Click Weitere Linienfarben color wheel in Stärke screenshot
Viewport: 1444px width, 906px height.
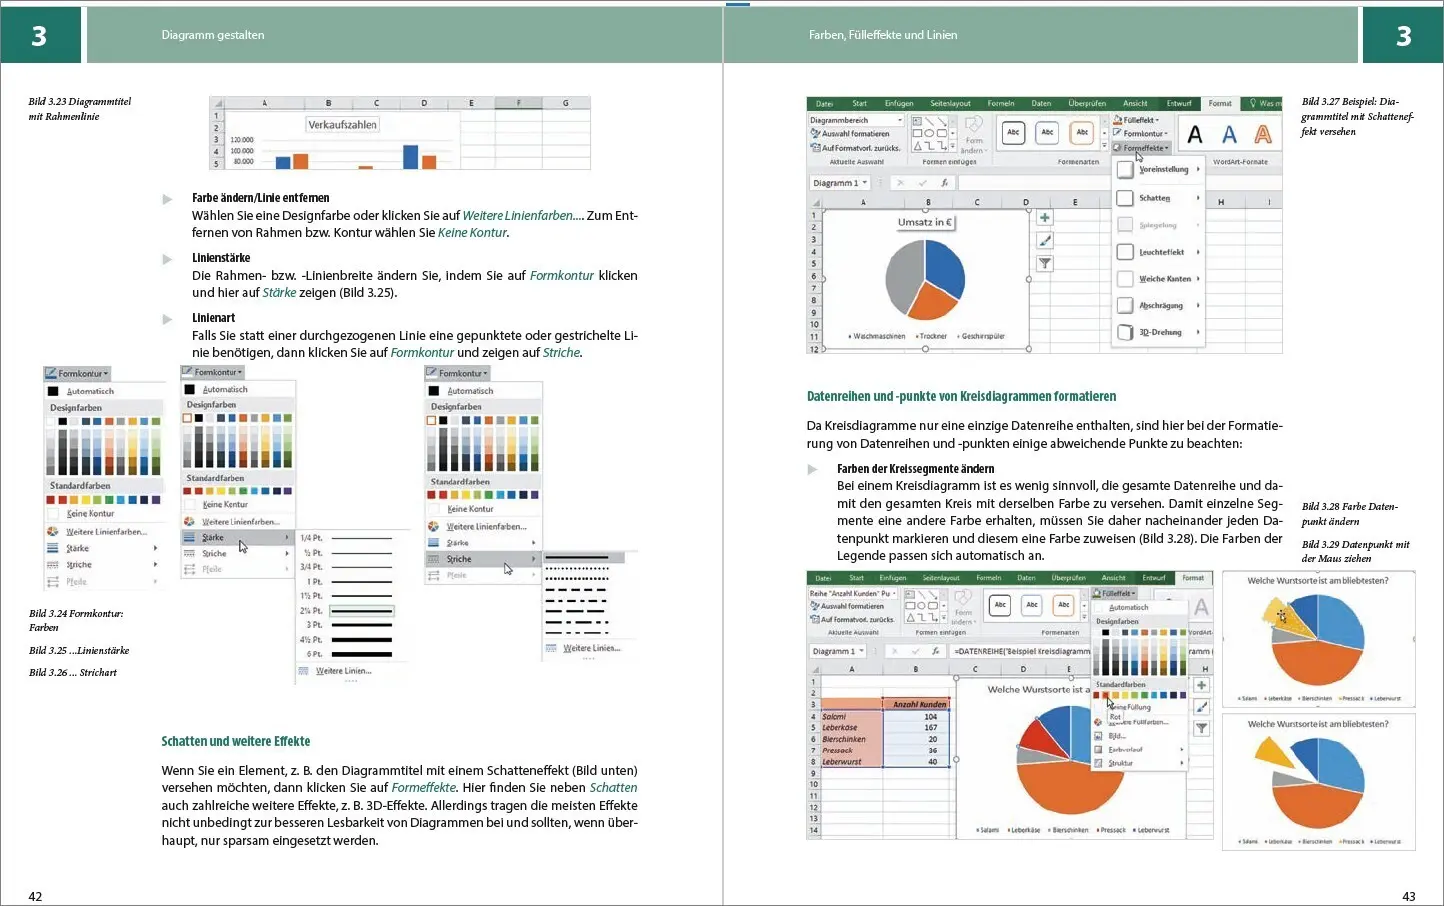(x=189, y=522)
